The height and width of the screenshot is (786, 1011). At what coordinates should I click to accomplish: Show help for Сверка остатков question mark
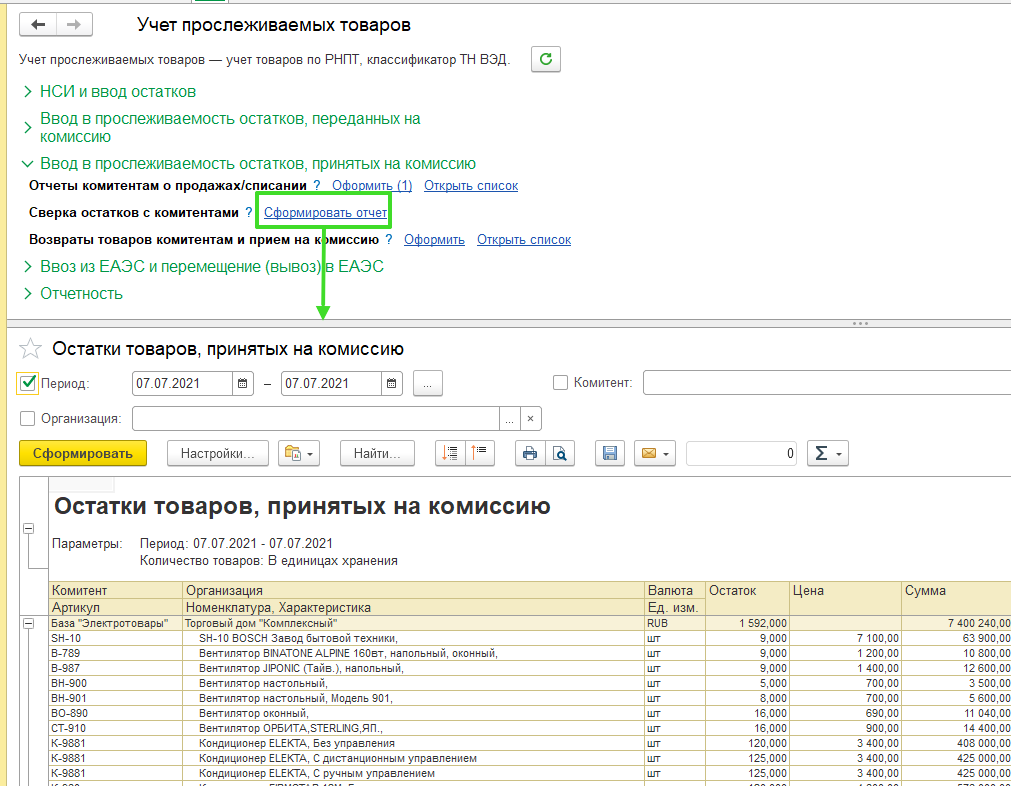249,213
